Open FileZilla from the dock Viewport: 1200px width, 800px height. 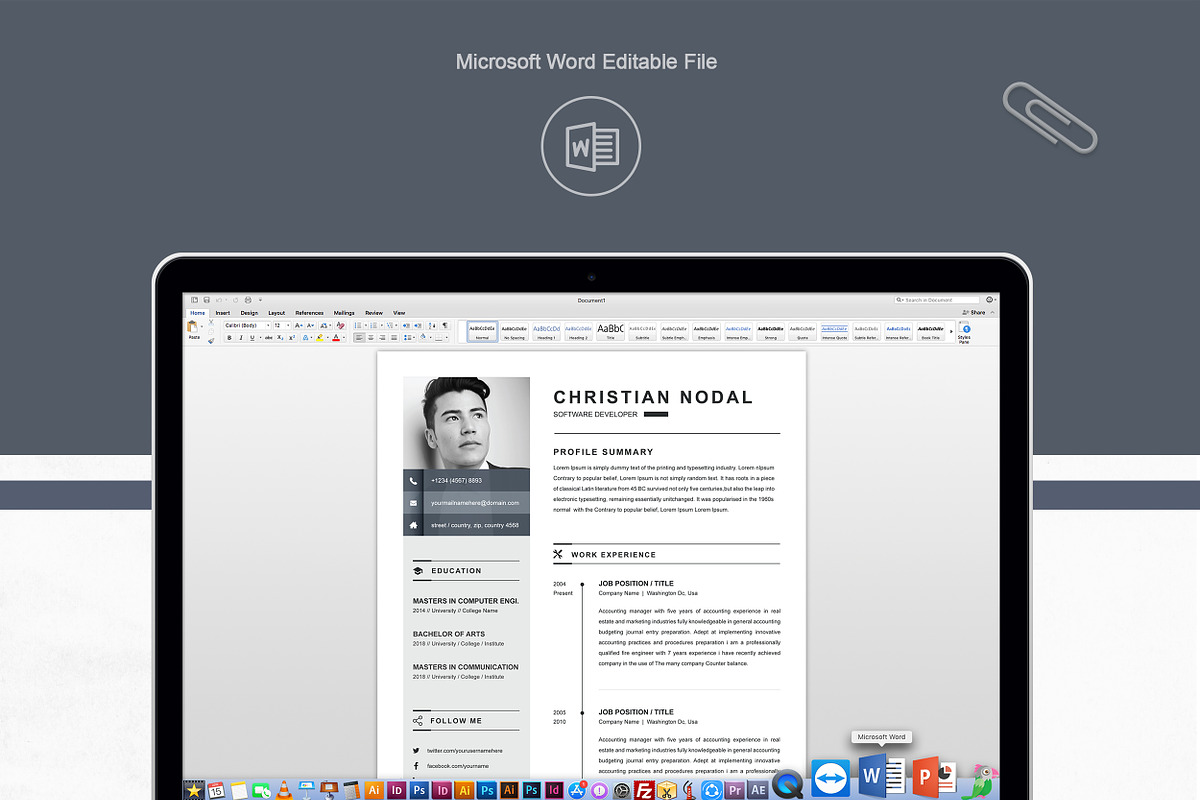(x=645, y=790)
